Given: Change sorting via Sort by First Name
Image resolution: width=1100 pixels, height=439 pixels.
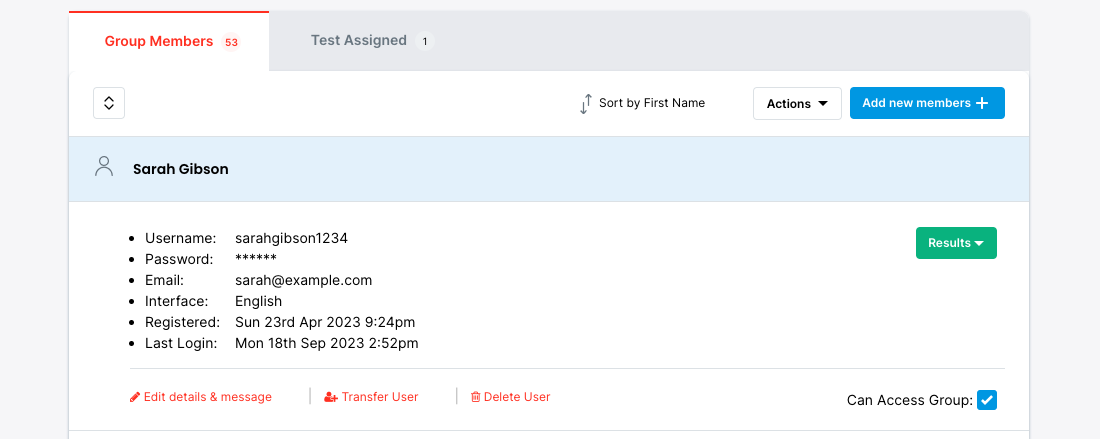Looking at the screenshot, I should point(651,103).
